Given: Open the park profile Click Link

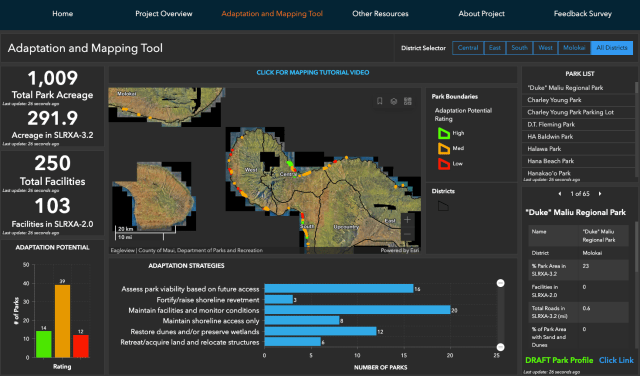Looking at the screenshot, I should pyautogui.click(x=616, y=360).
